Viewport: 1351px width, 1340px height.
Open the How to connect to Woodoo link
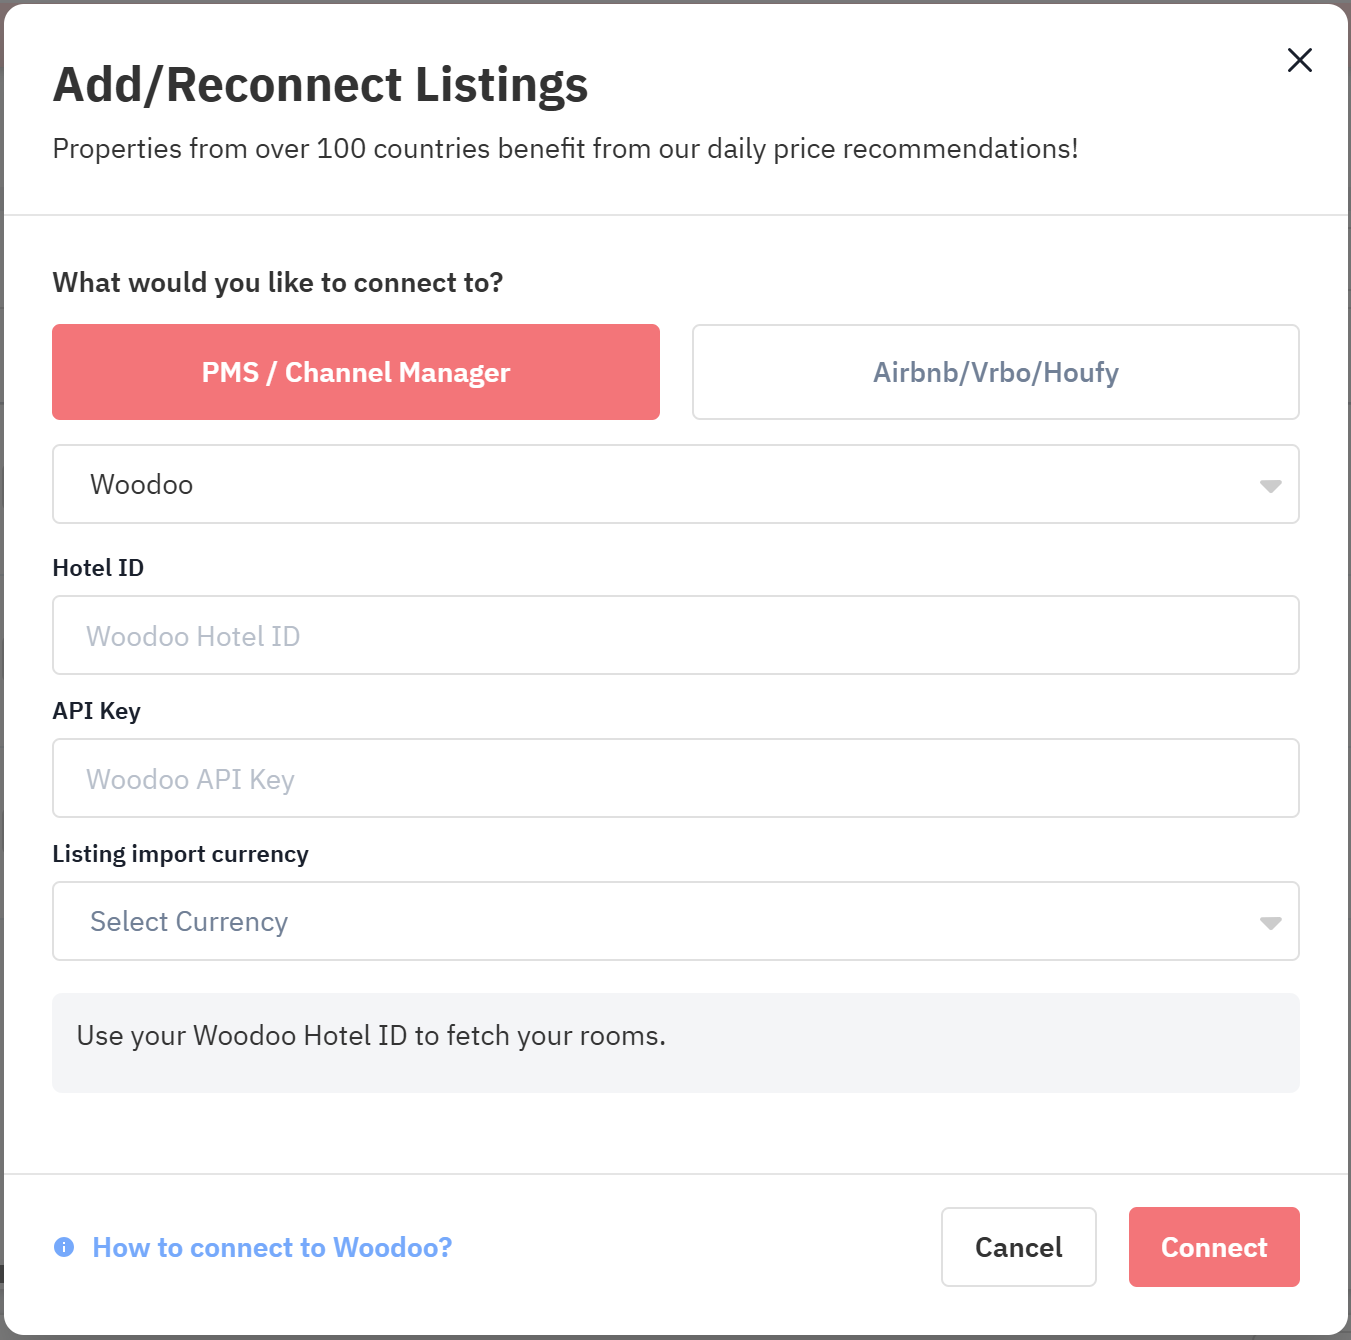point(272,1247)
